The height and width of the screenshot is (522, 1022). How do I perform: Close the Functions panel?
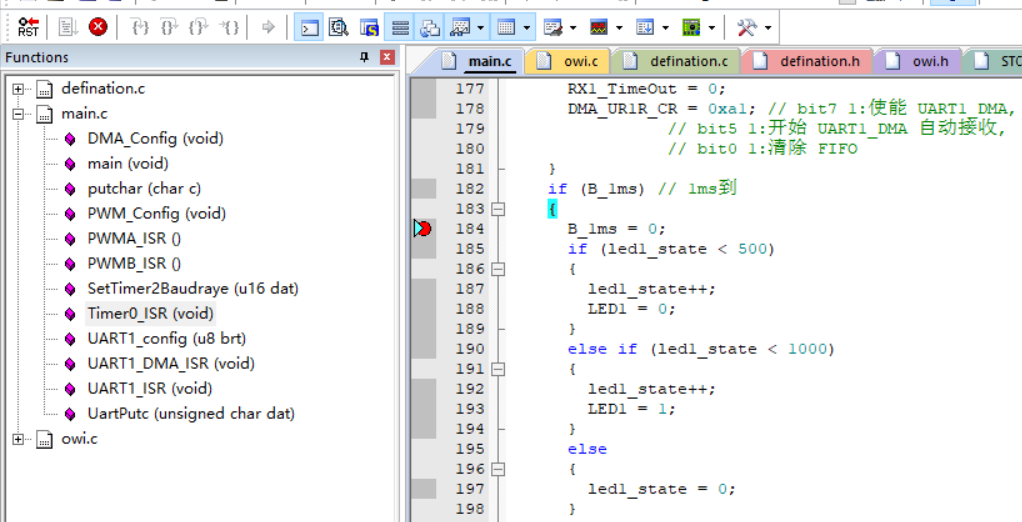[x=387, y=57]
